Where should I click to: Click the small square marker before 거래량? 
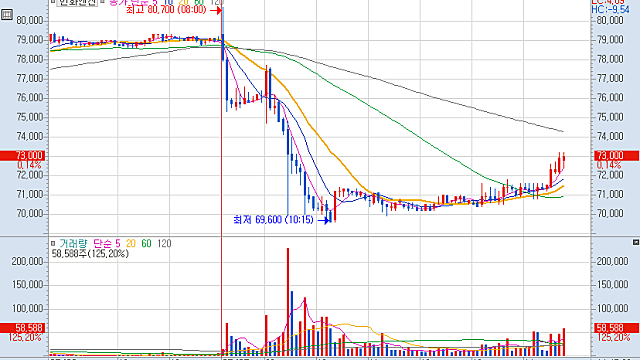[x=53, y=243]
